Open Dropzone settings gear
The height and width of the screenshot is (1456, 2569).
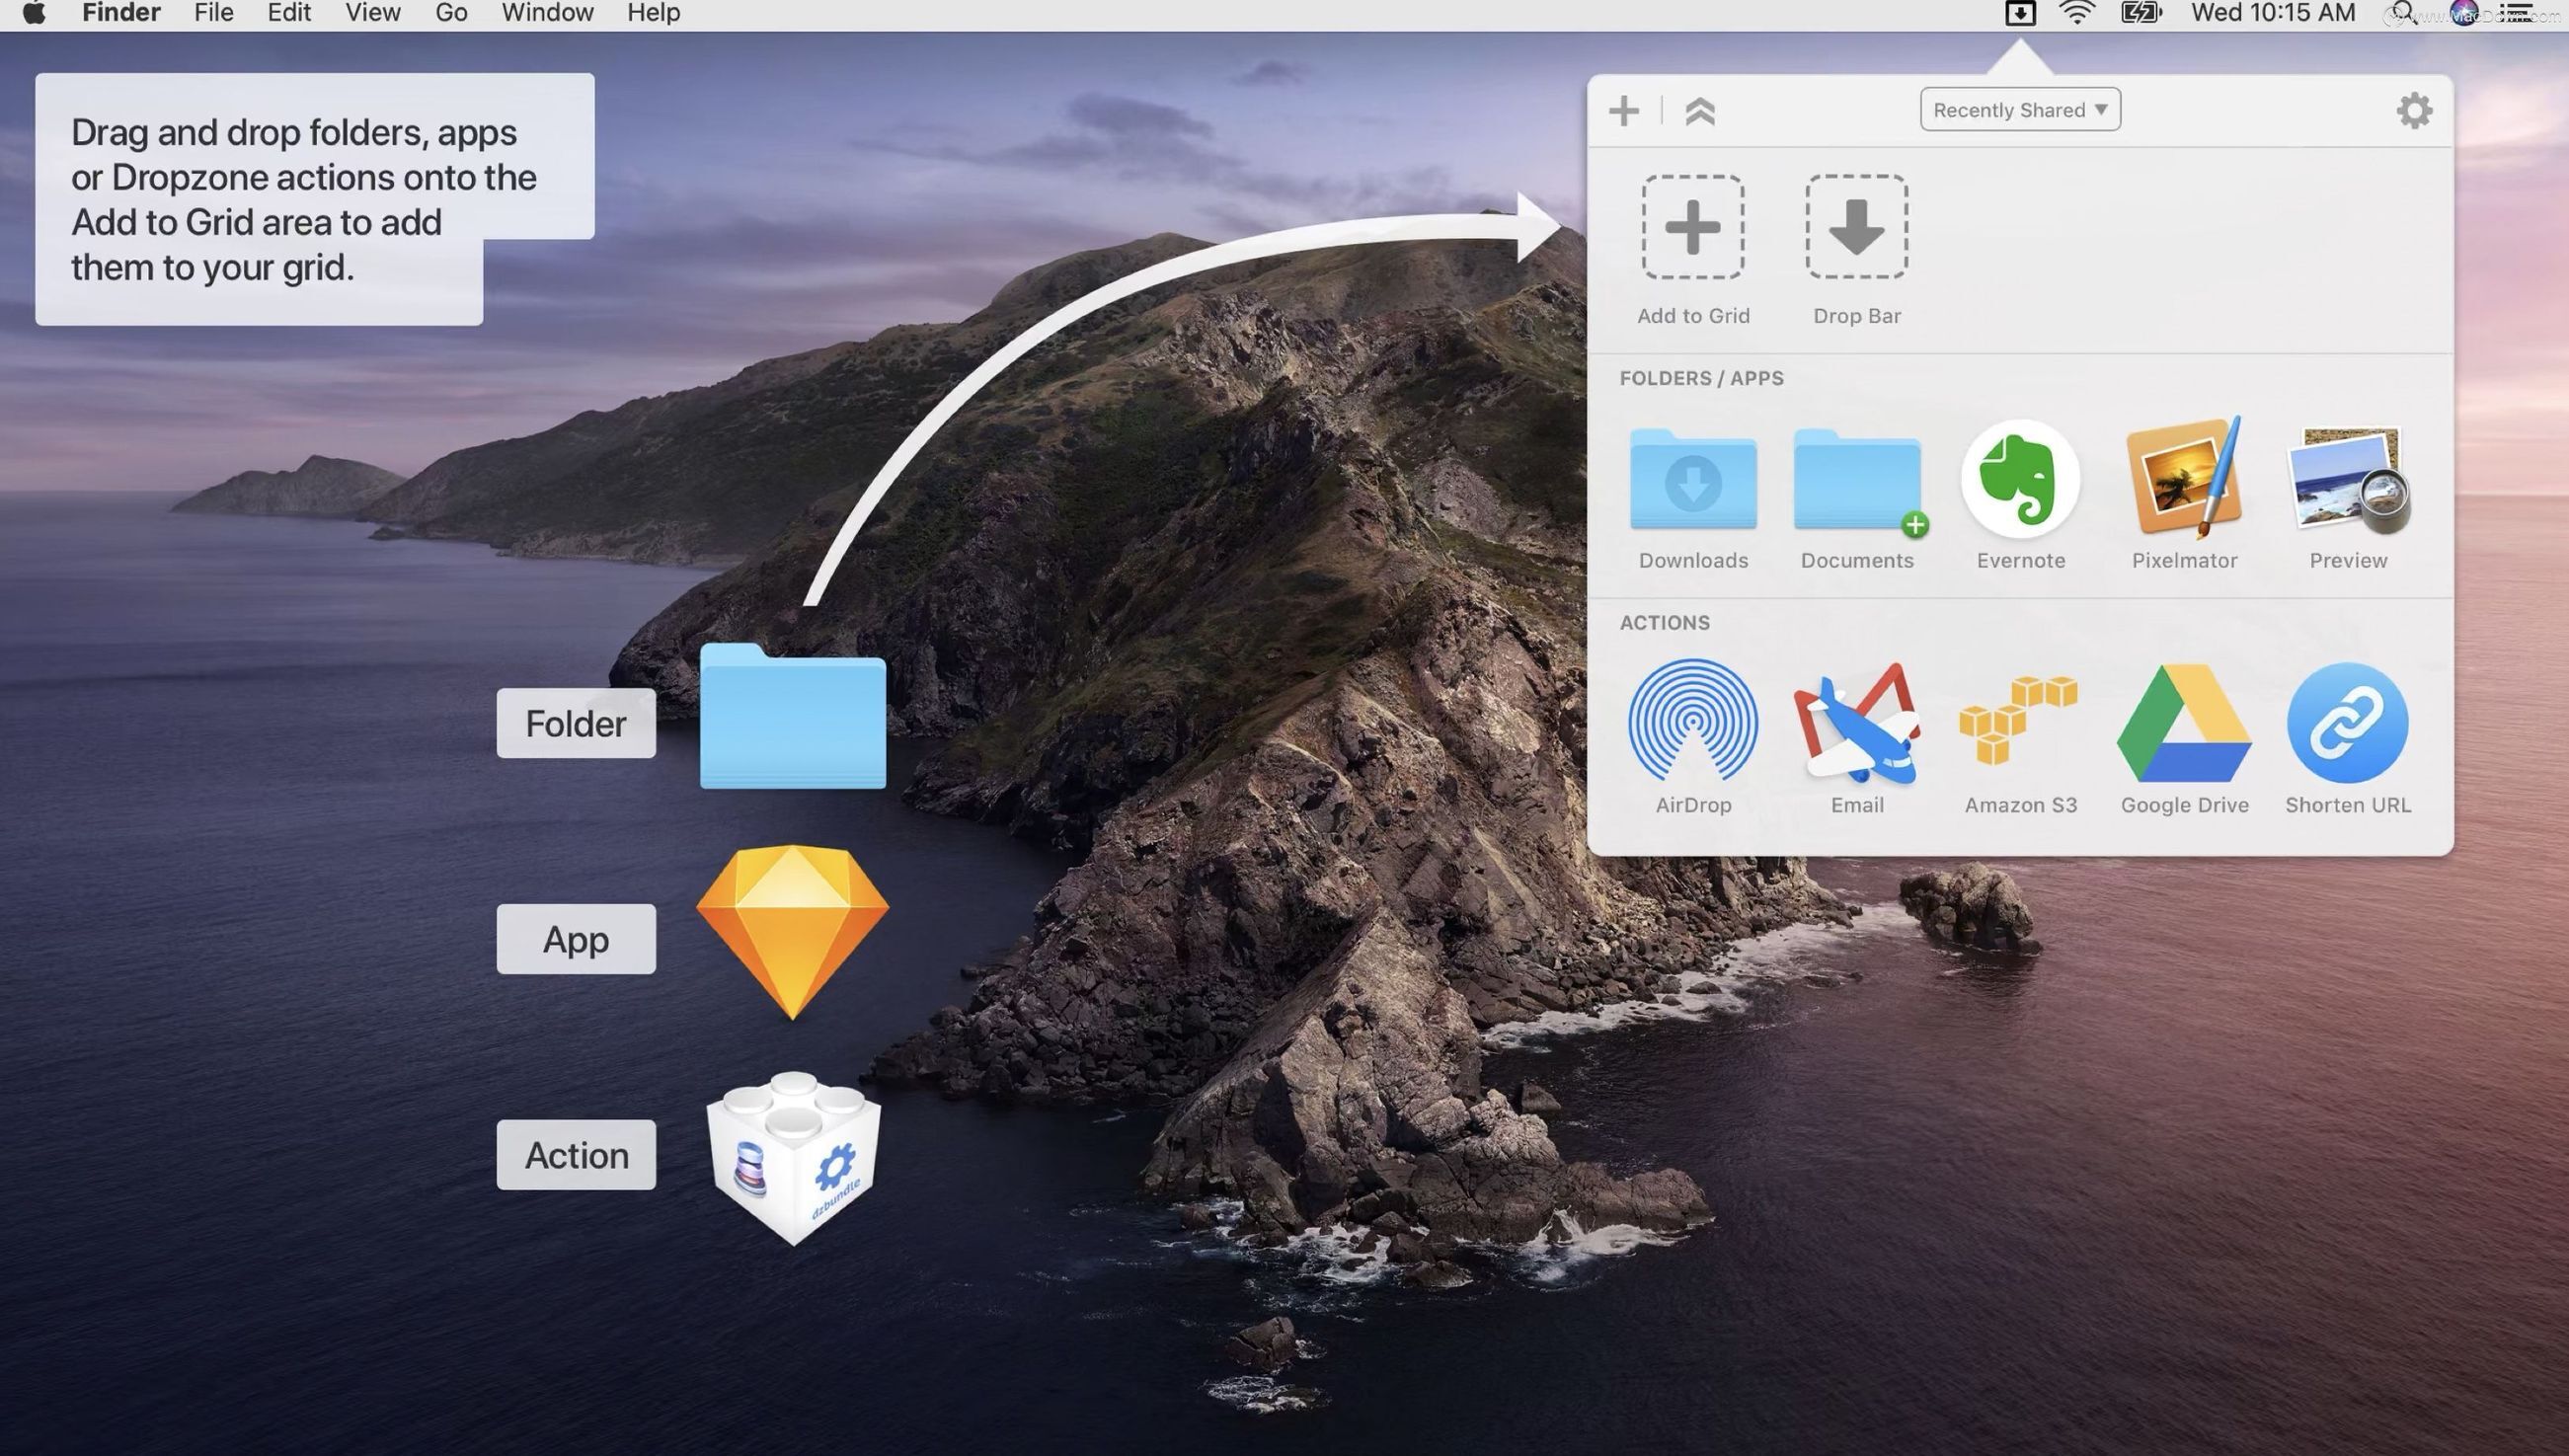[x=2413, y=110]
